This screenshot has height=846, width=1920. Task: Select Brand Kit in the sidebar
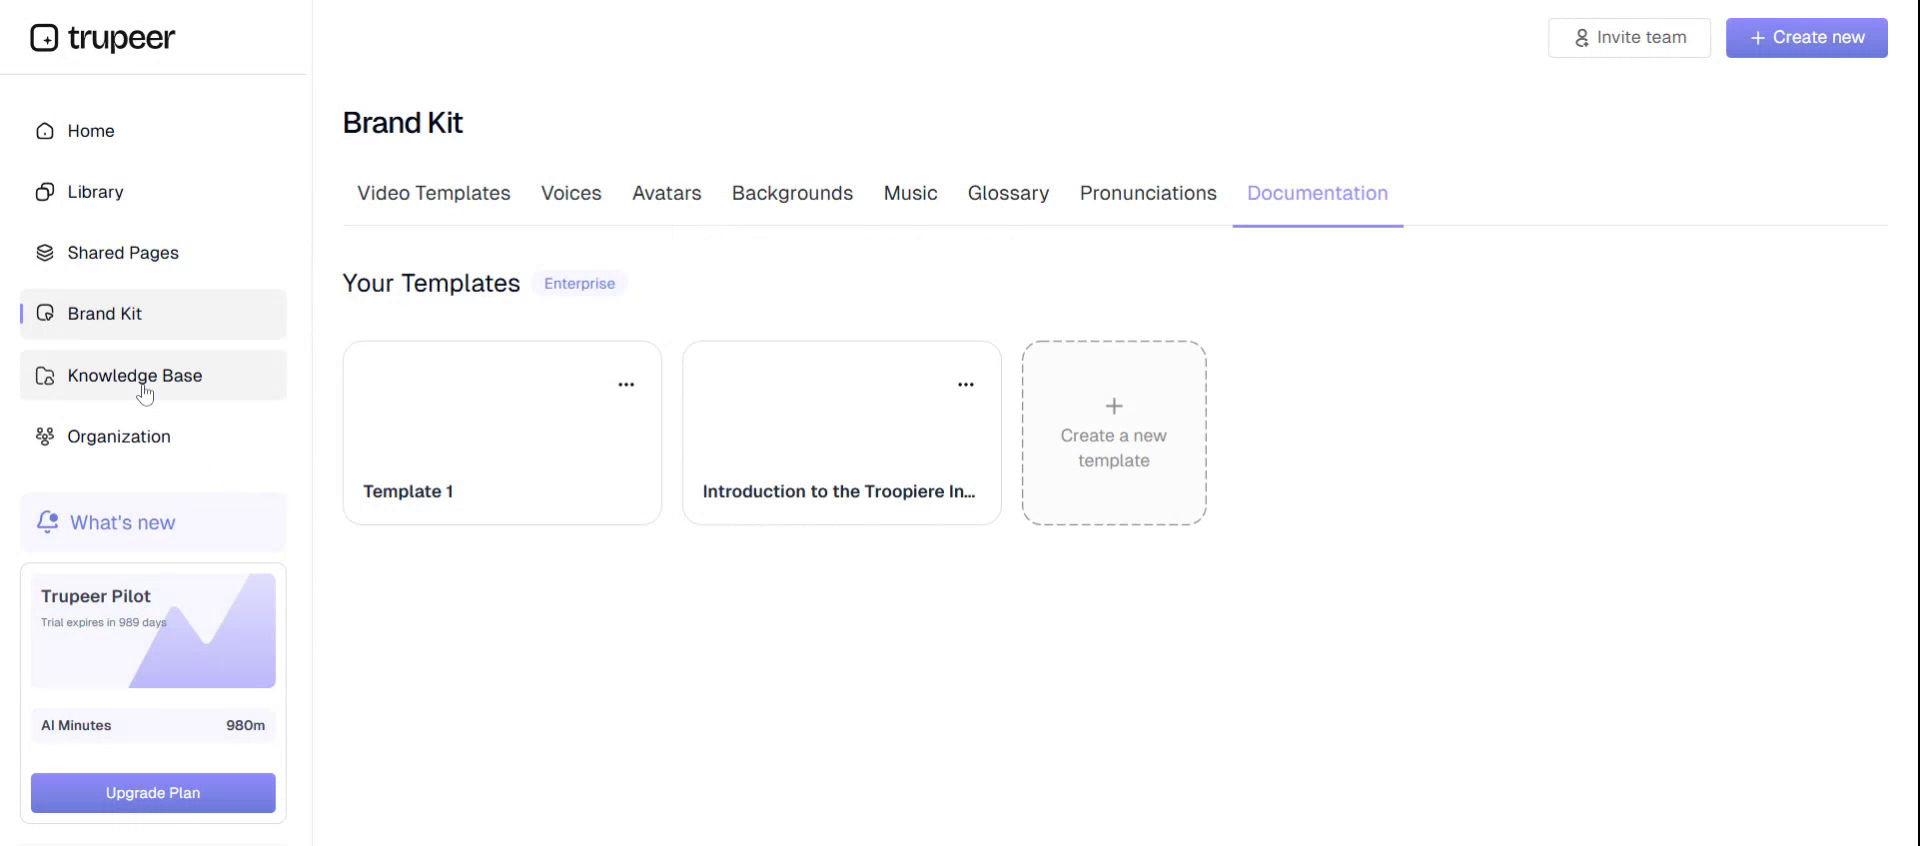point(153,314)
